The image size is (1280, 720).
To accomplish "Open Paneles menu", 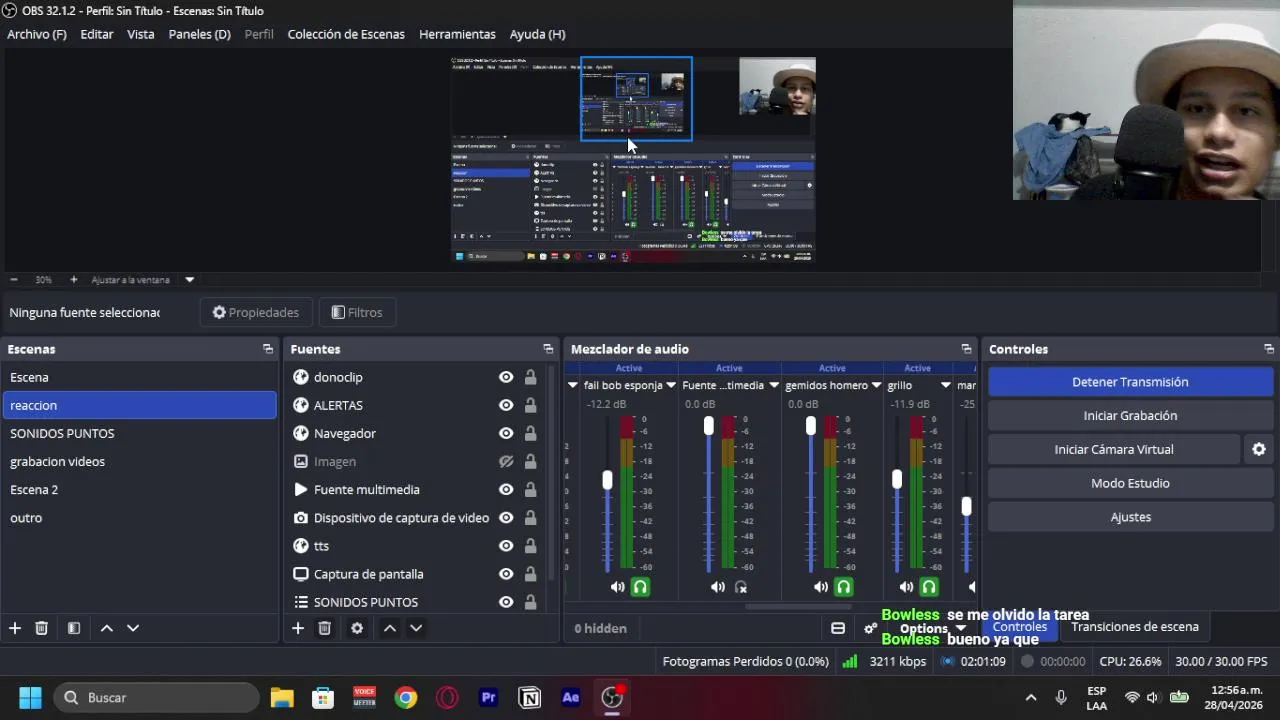I will (200, 34).
